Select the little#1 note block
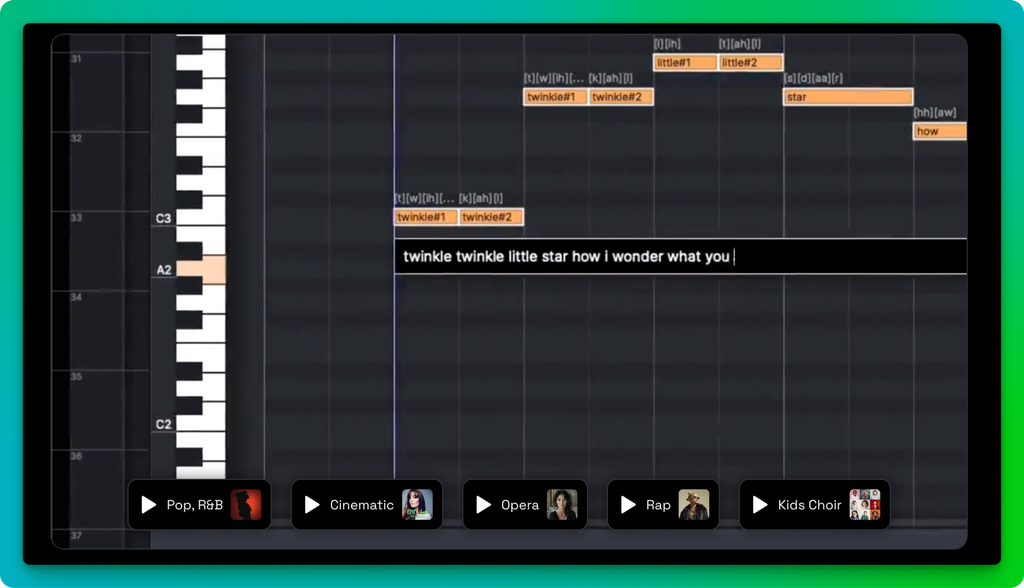 click(686, 63)
